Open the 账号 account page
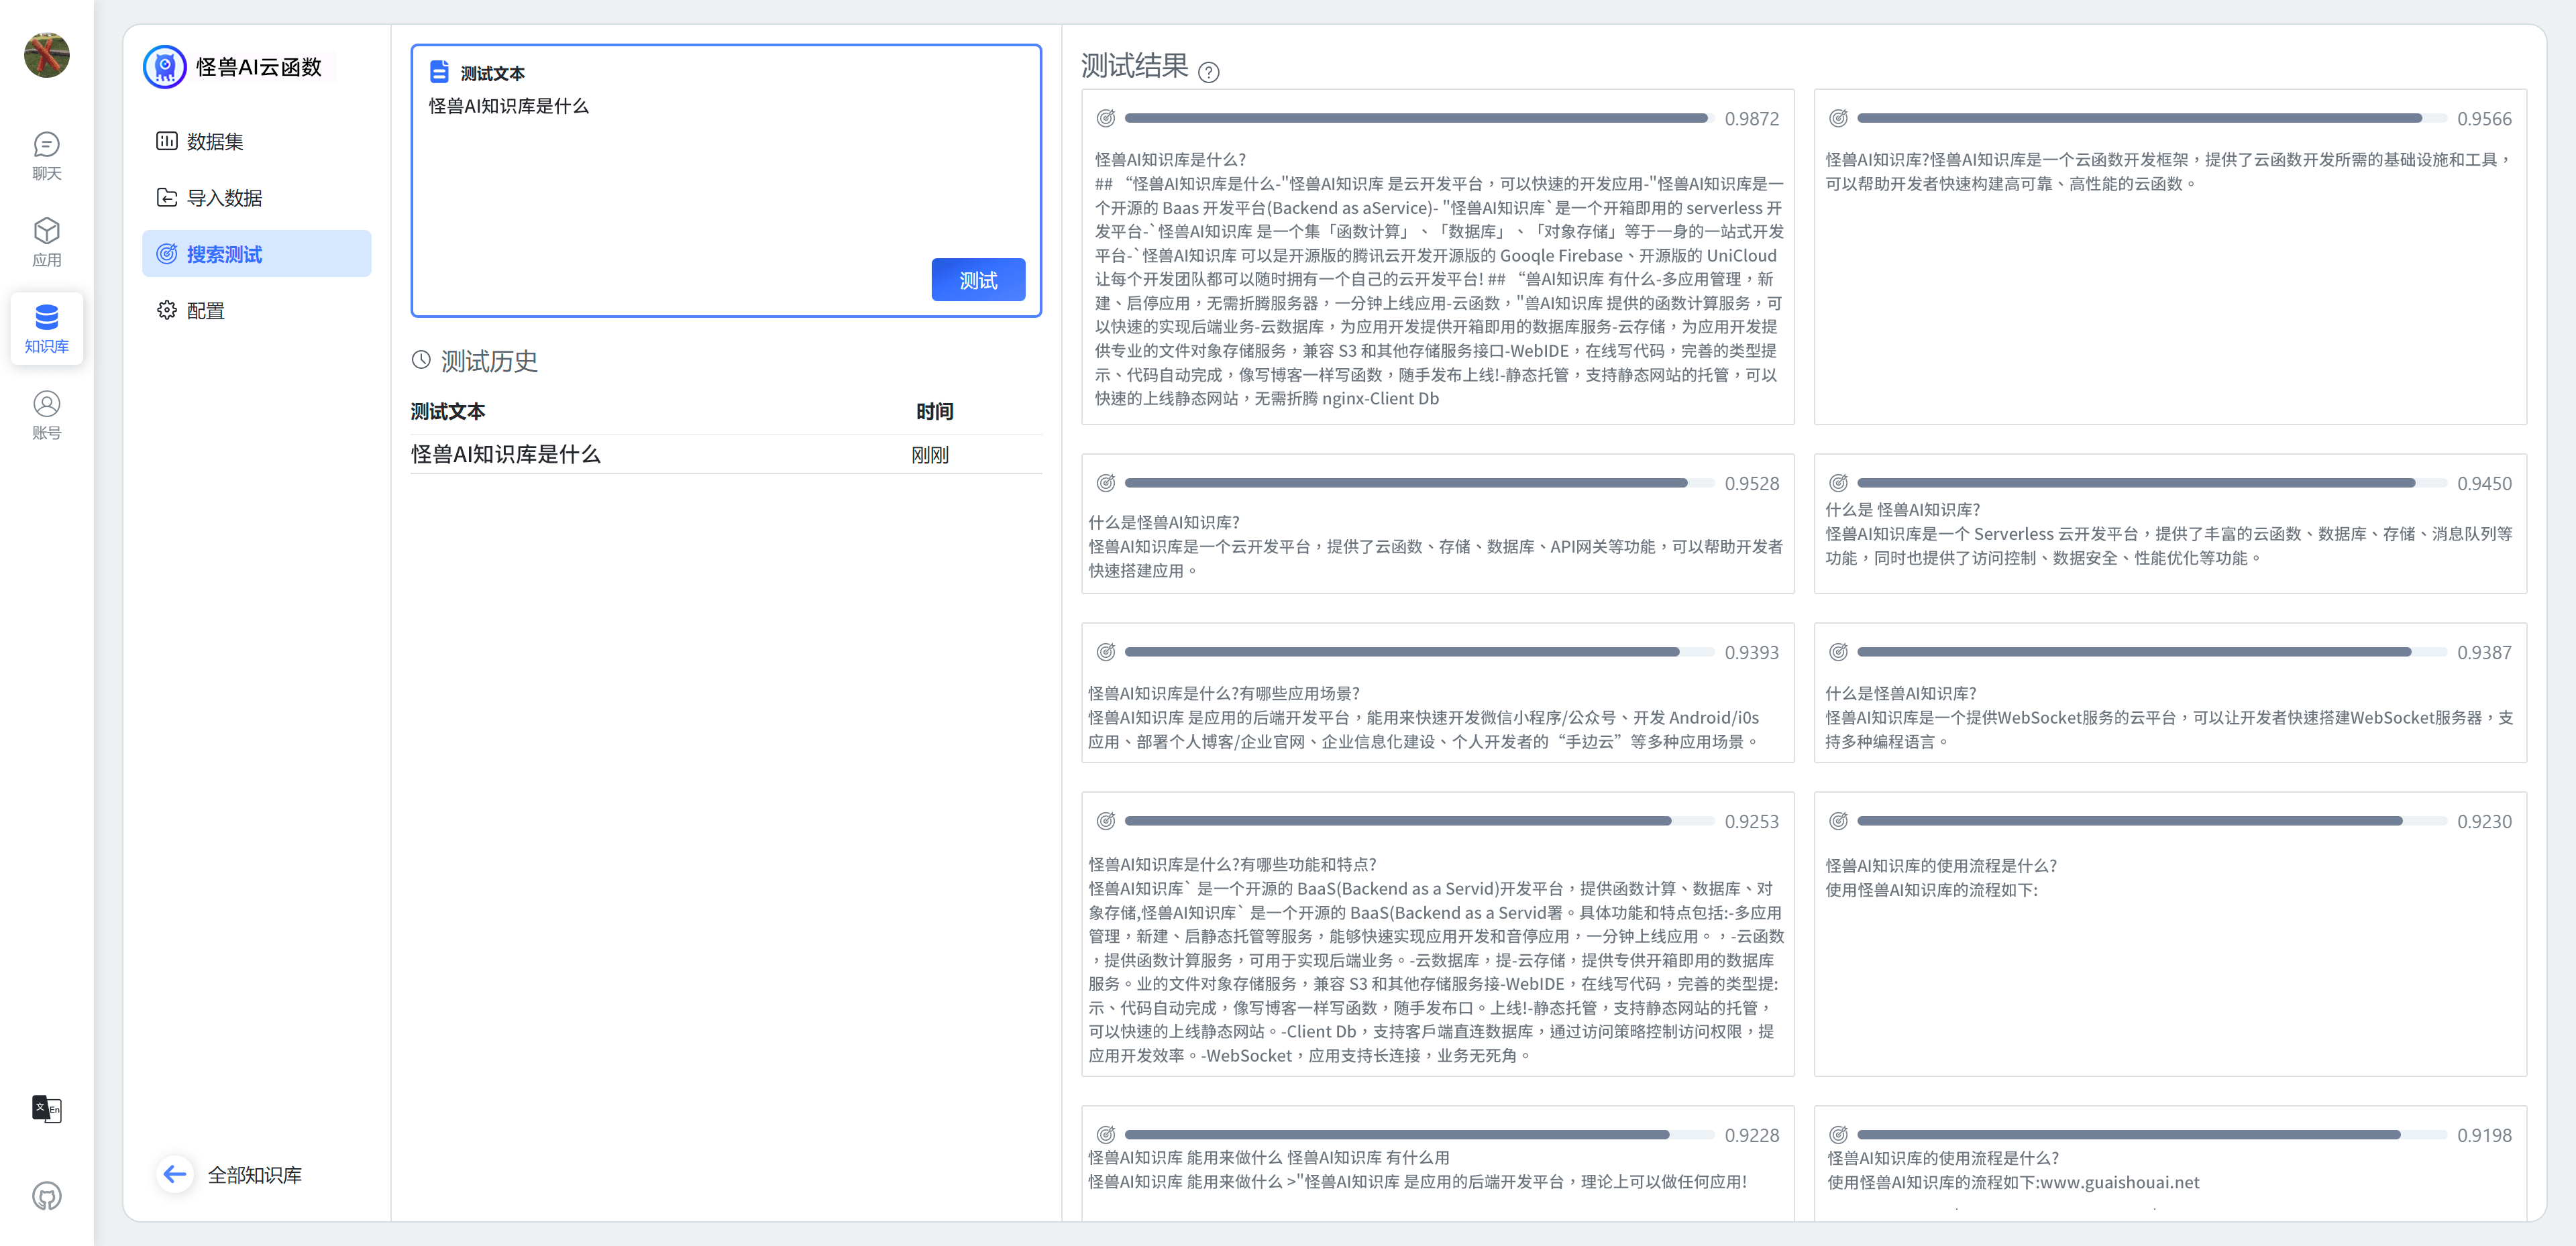Viewport: 2576px width, 1246px height. [46, 416]
